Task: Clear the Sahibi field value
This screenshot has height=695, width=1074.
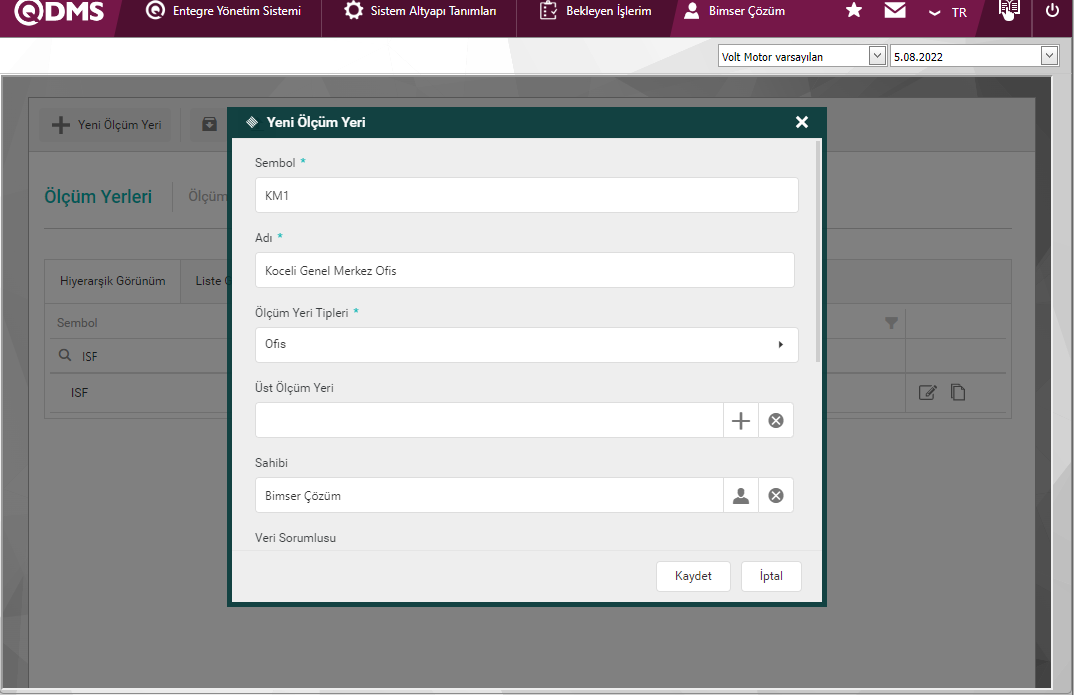Action: tap(776, 496)
